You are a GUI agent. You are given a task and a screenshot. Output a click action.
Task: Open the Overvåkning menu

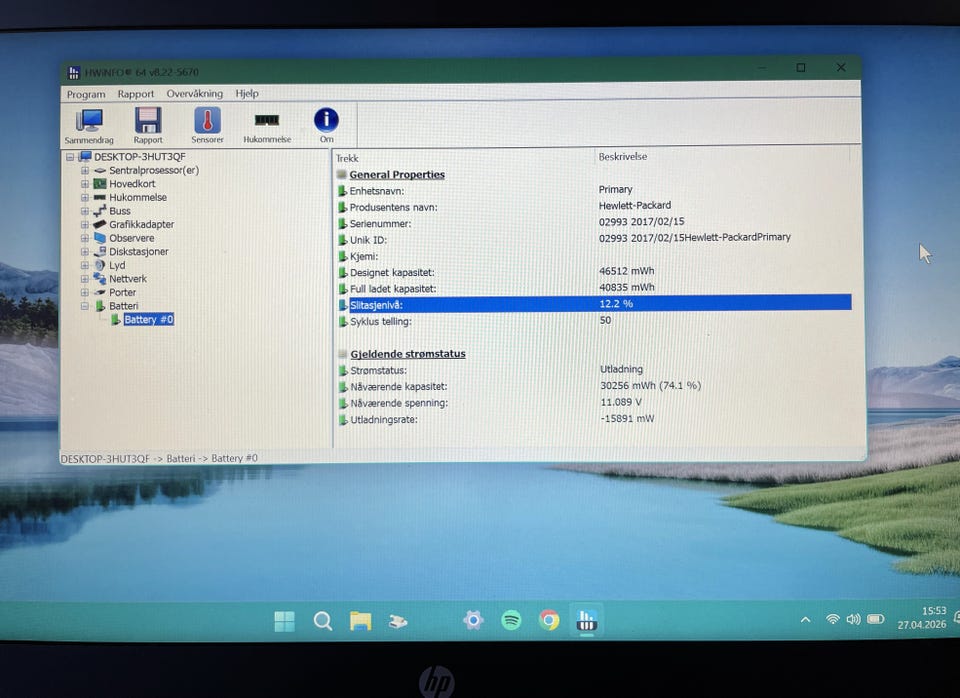pos(195,94)
